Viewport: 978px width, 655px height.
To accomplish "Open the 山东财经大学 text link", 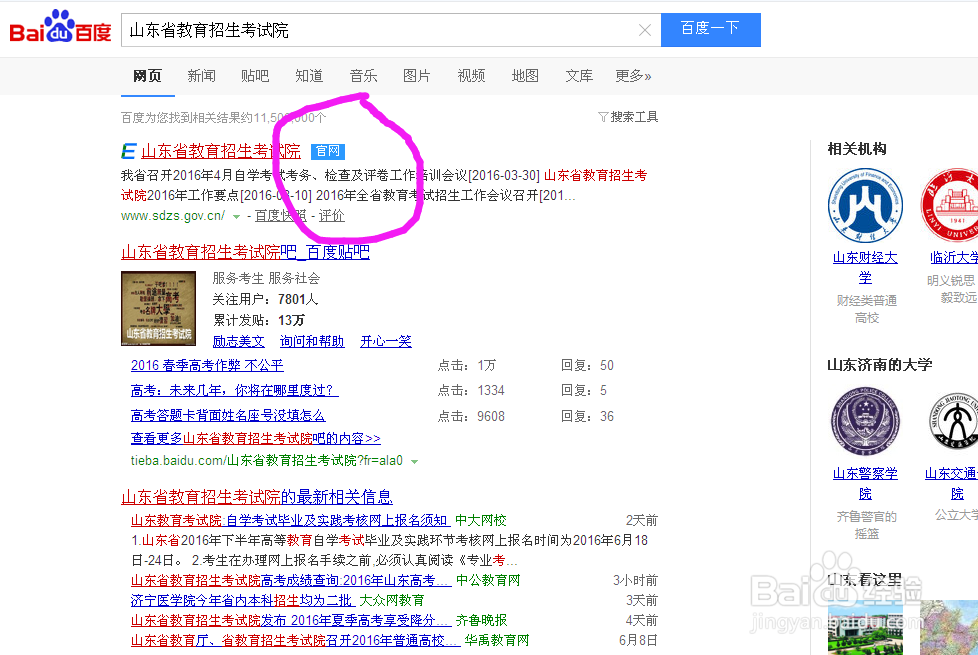I will (865, 268).
